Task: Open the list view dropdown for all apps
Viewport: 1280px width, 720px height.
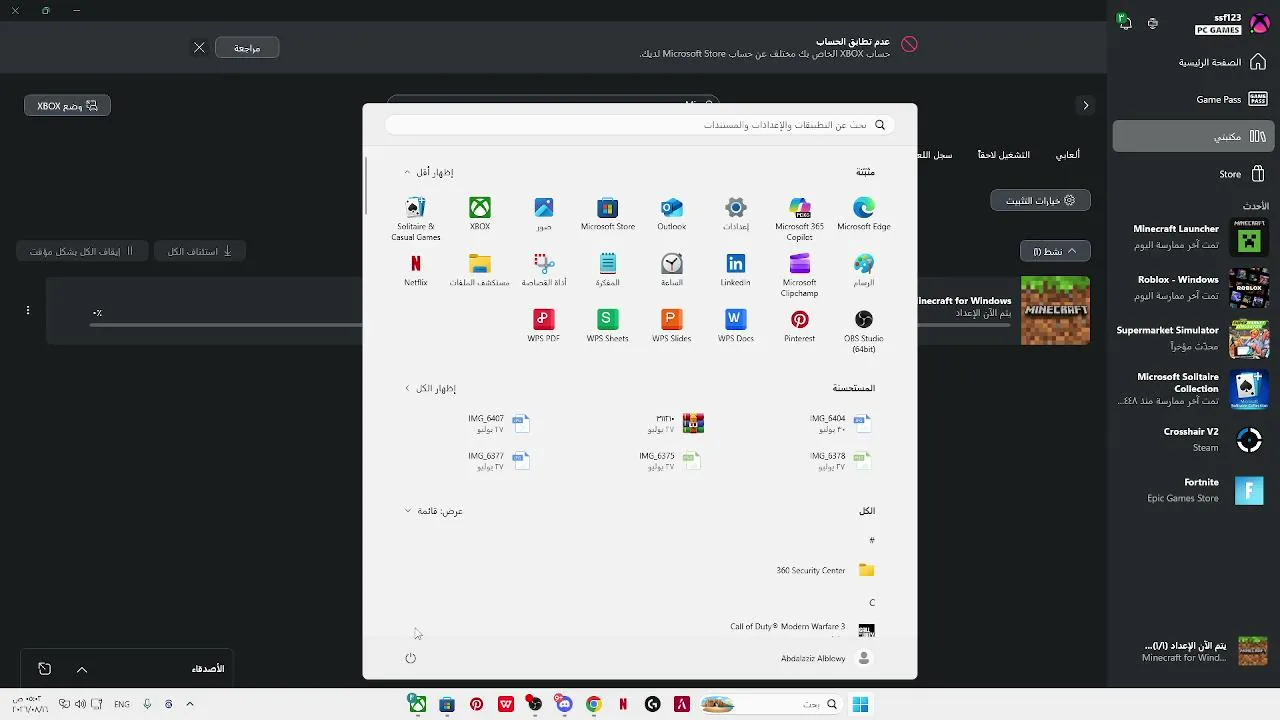Action: pyautogui.click(x=433, y=511)
